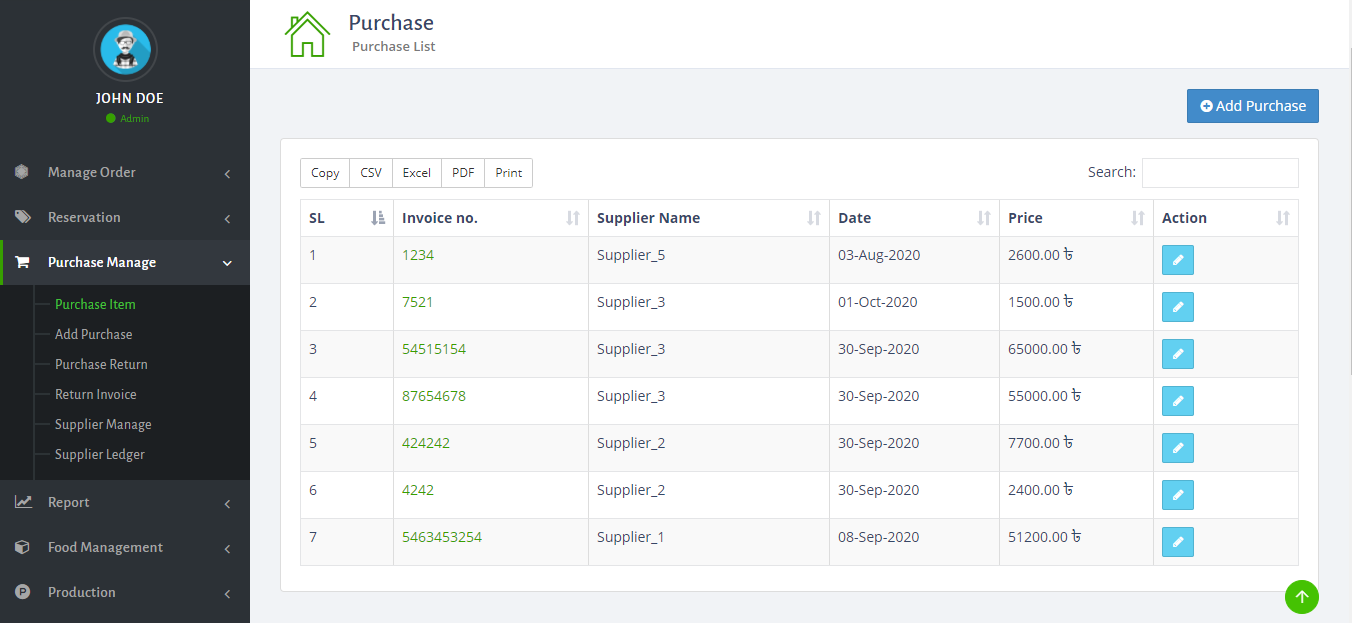Image resolution: width=1352 pixels, height=623 pixels.
Task: Expand the Reservation sidebar menu
Action: click(125, 217)
